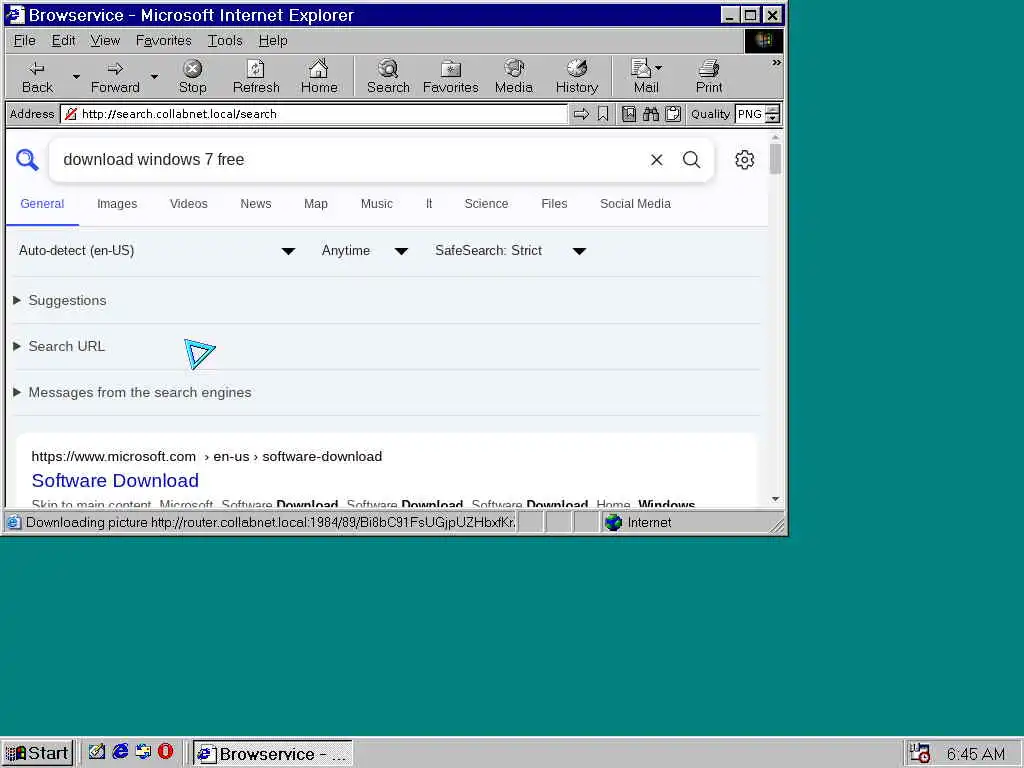Viewport: 1024px width, 768px height.
Task: Open search preferences gear icon
Action: [744, 160]
